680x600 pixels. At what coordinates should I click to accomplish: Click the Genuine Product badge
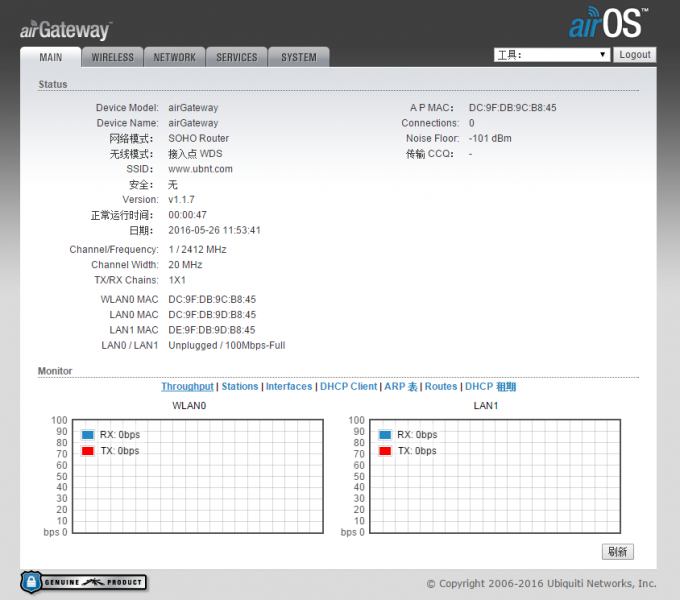(83, 581)
